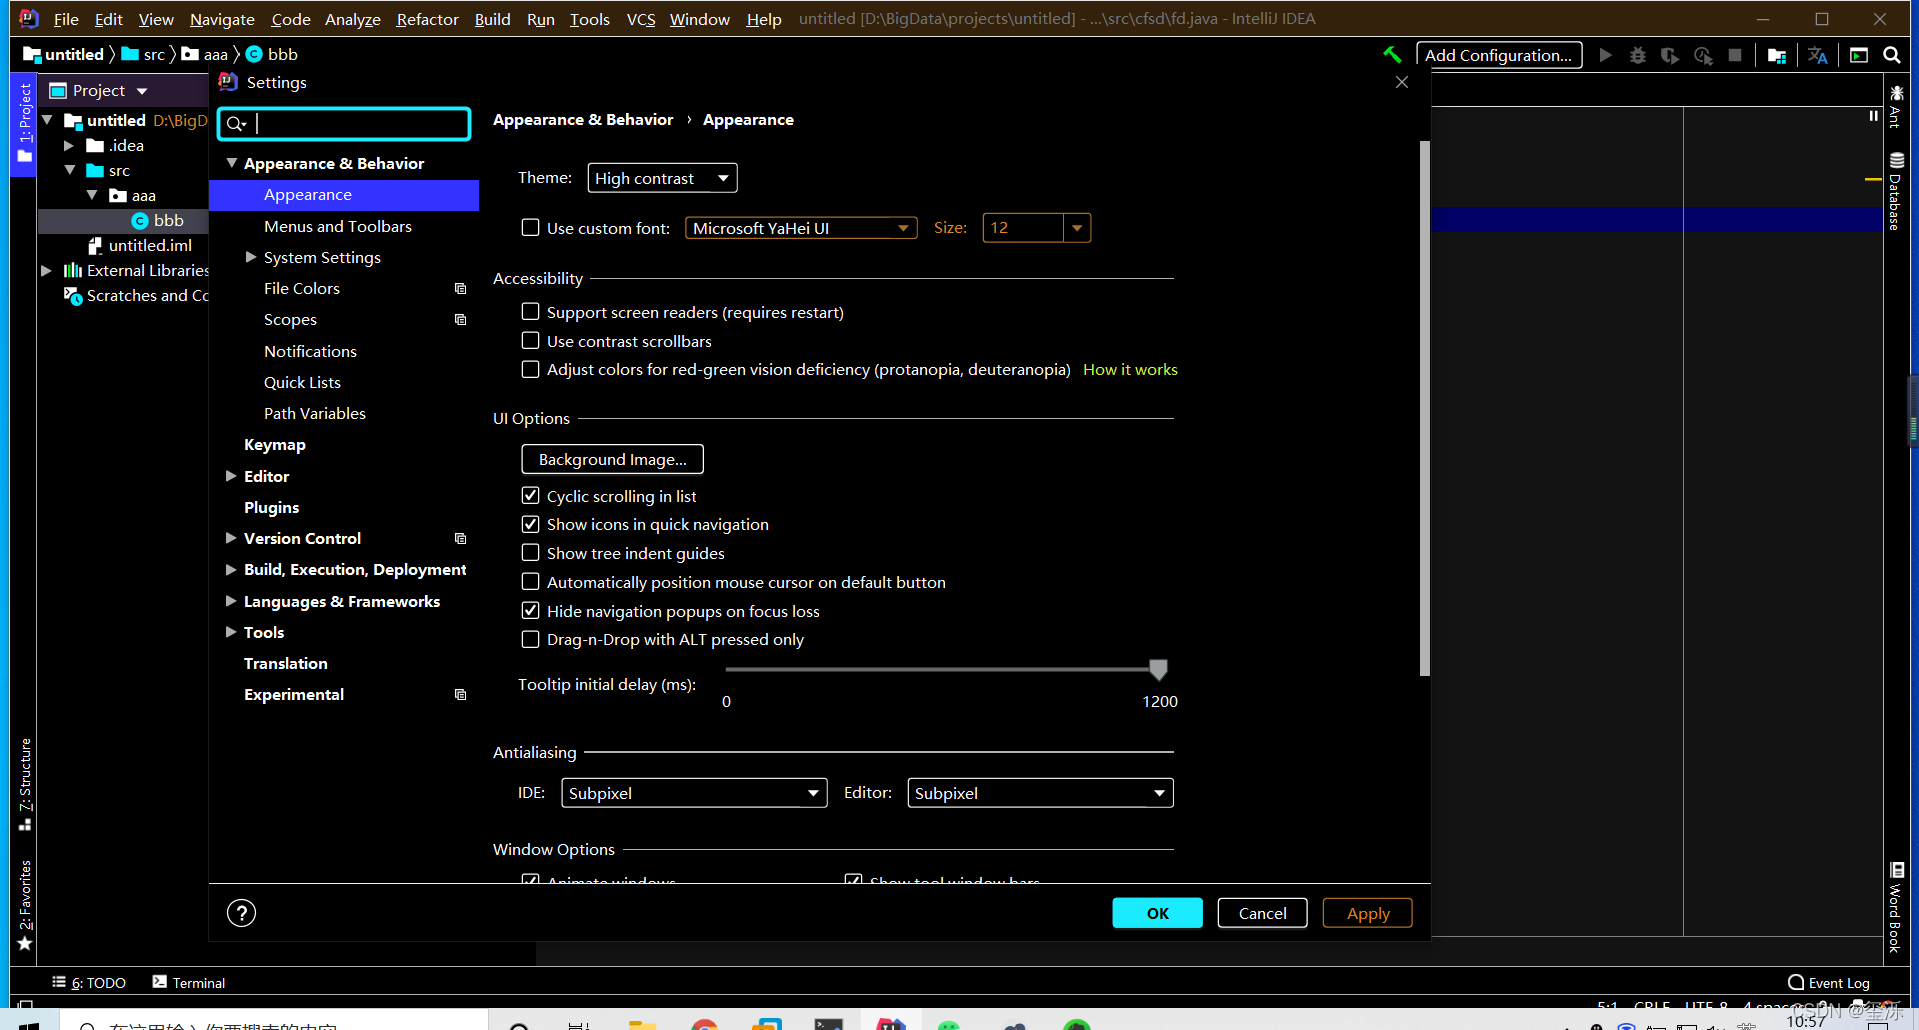Open the Refactor menu
This screenshot has width=1919, height=1030.
point(427,19)
